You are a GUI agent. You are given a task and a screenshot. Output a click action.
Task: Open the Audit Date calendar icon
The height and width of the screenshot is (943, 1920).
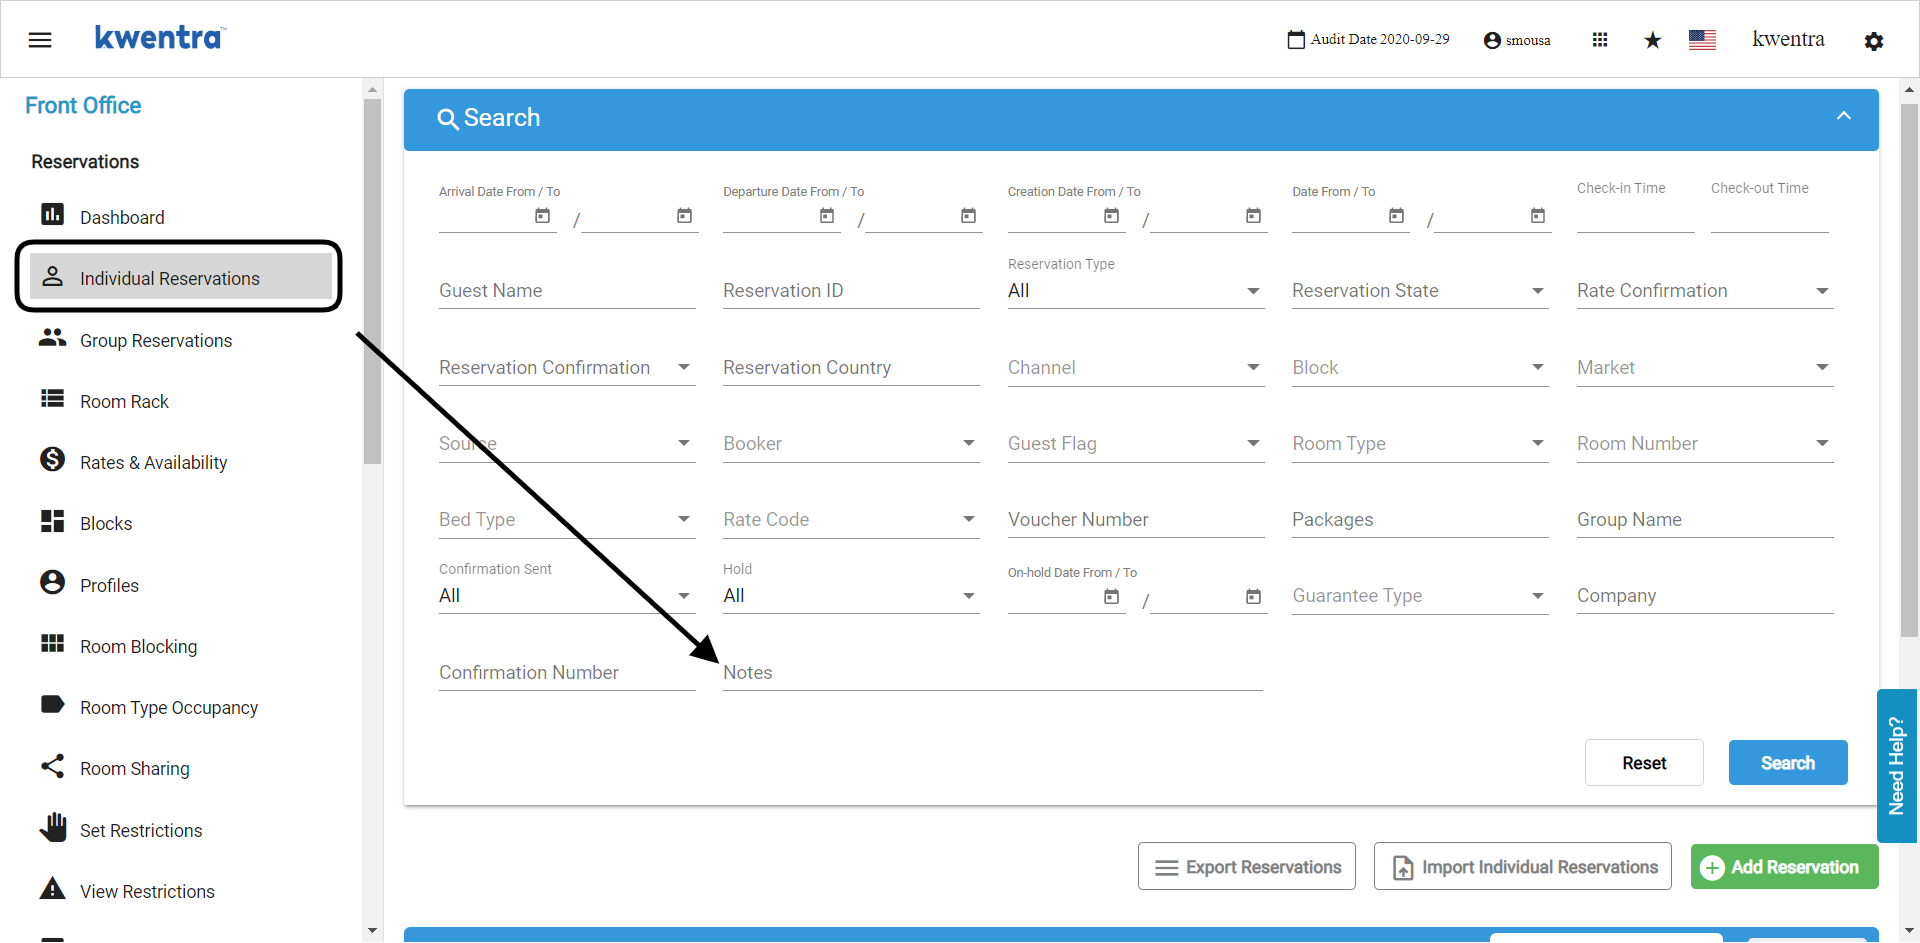pos(1296,40)
